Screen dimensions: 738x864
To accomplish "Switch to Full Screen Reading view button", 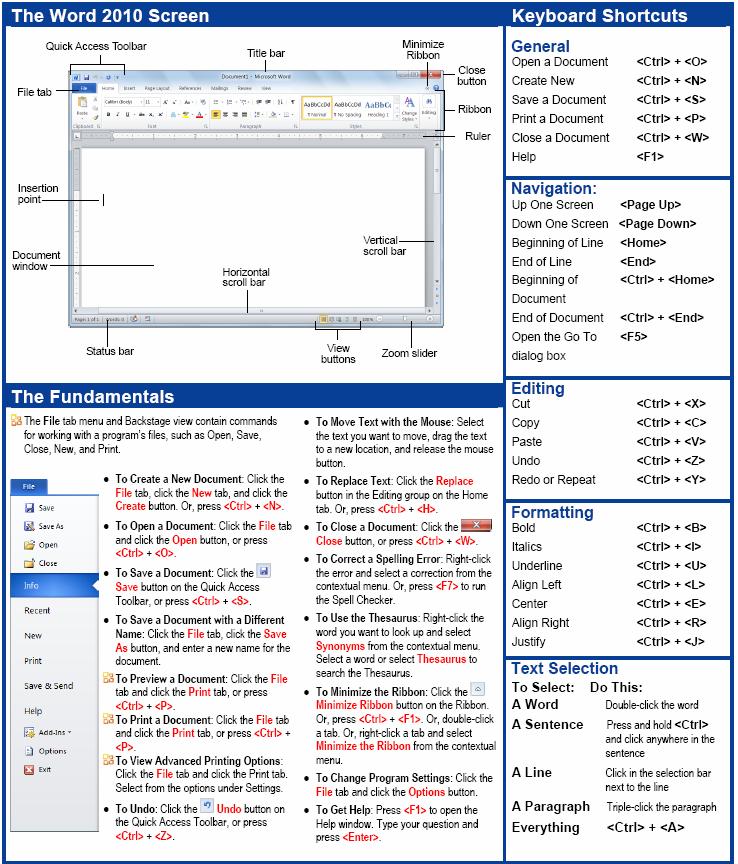I will pos(332,319).
